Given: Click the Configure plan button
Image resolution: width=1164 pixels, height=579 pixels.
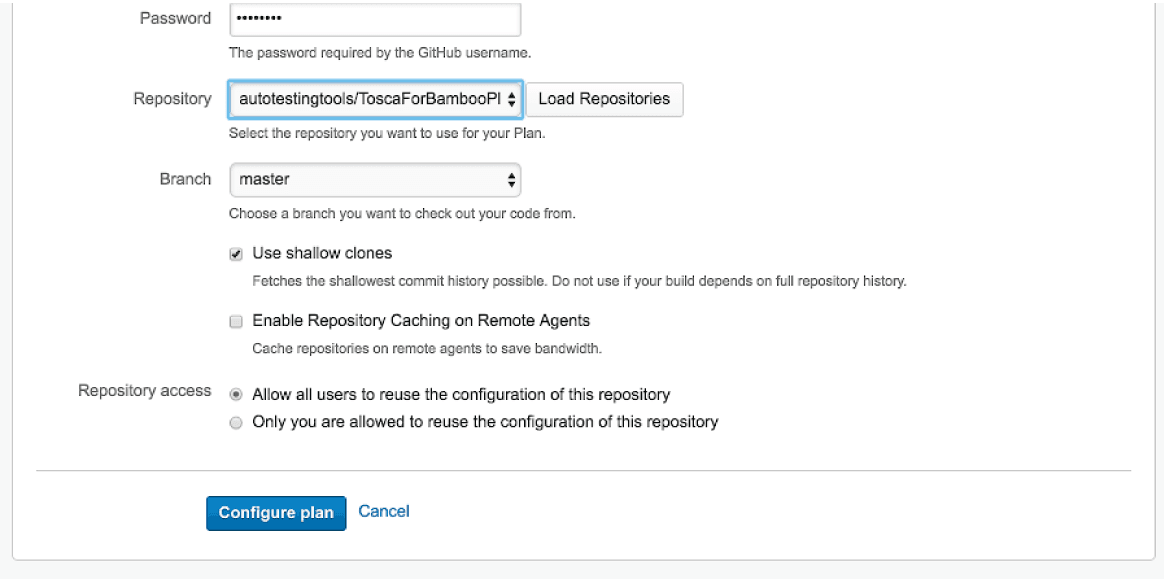Looking at the screenshot, I should (276, 513).
